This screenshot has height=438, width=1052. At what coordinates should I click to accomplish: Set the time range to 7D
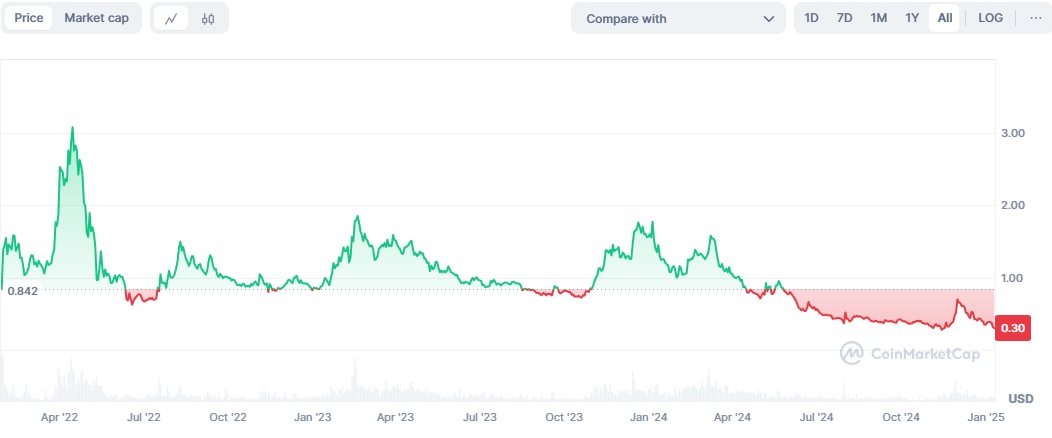coord(844,18)
